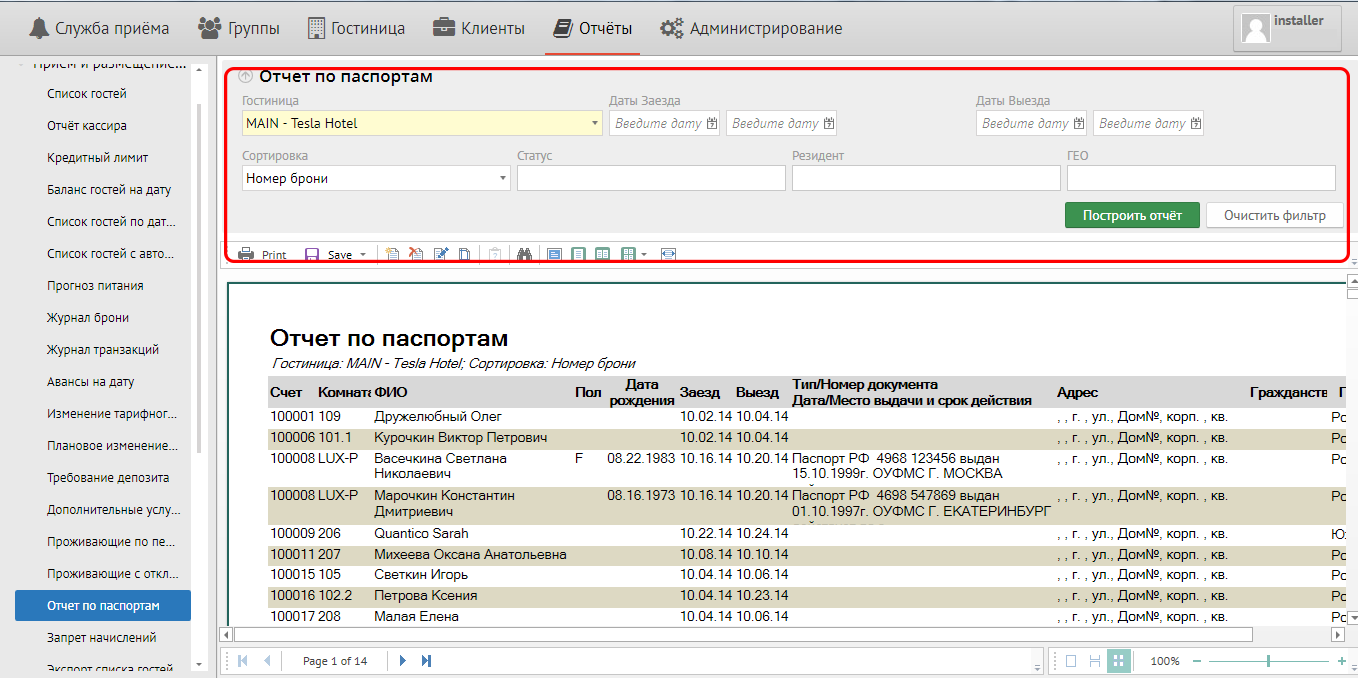
Task: Toggle multiple pages view mode
Action: click(x=1119, y=661)
